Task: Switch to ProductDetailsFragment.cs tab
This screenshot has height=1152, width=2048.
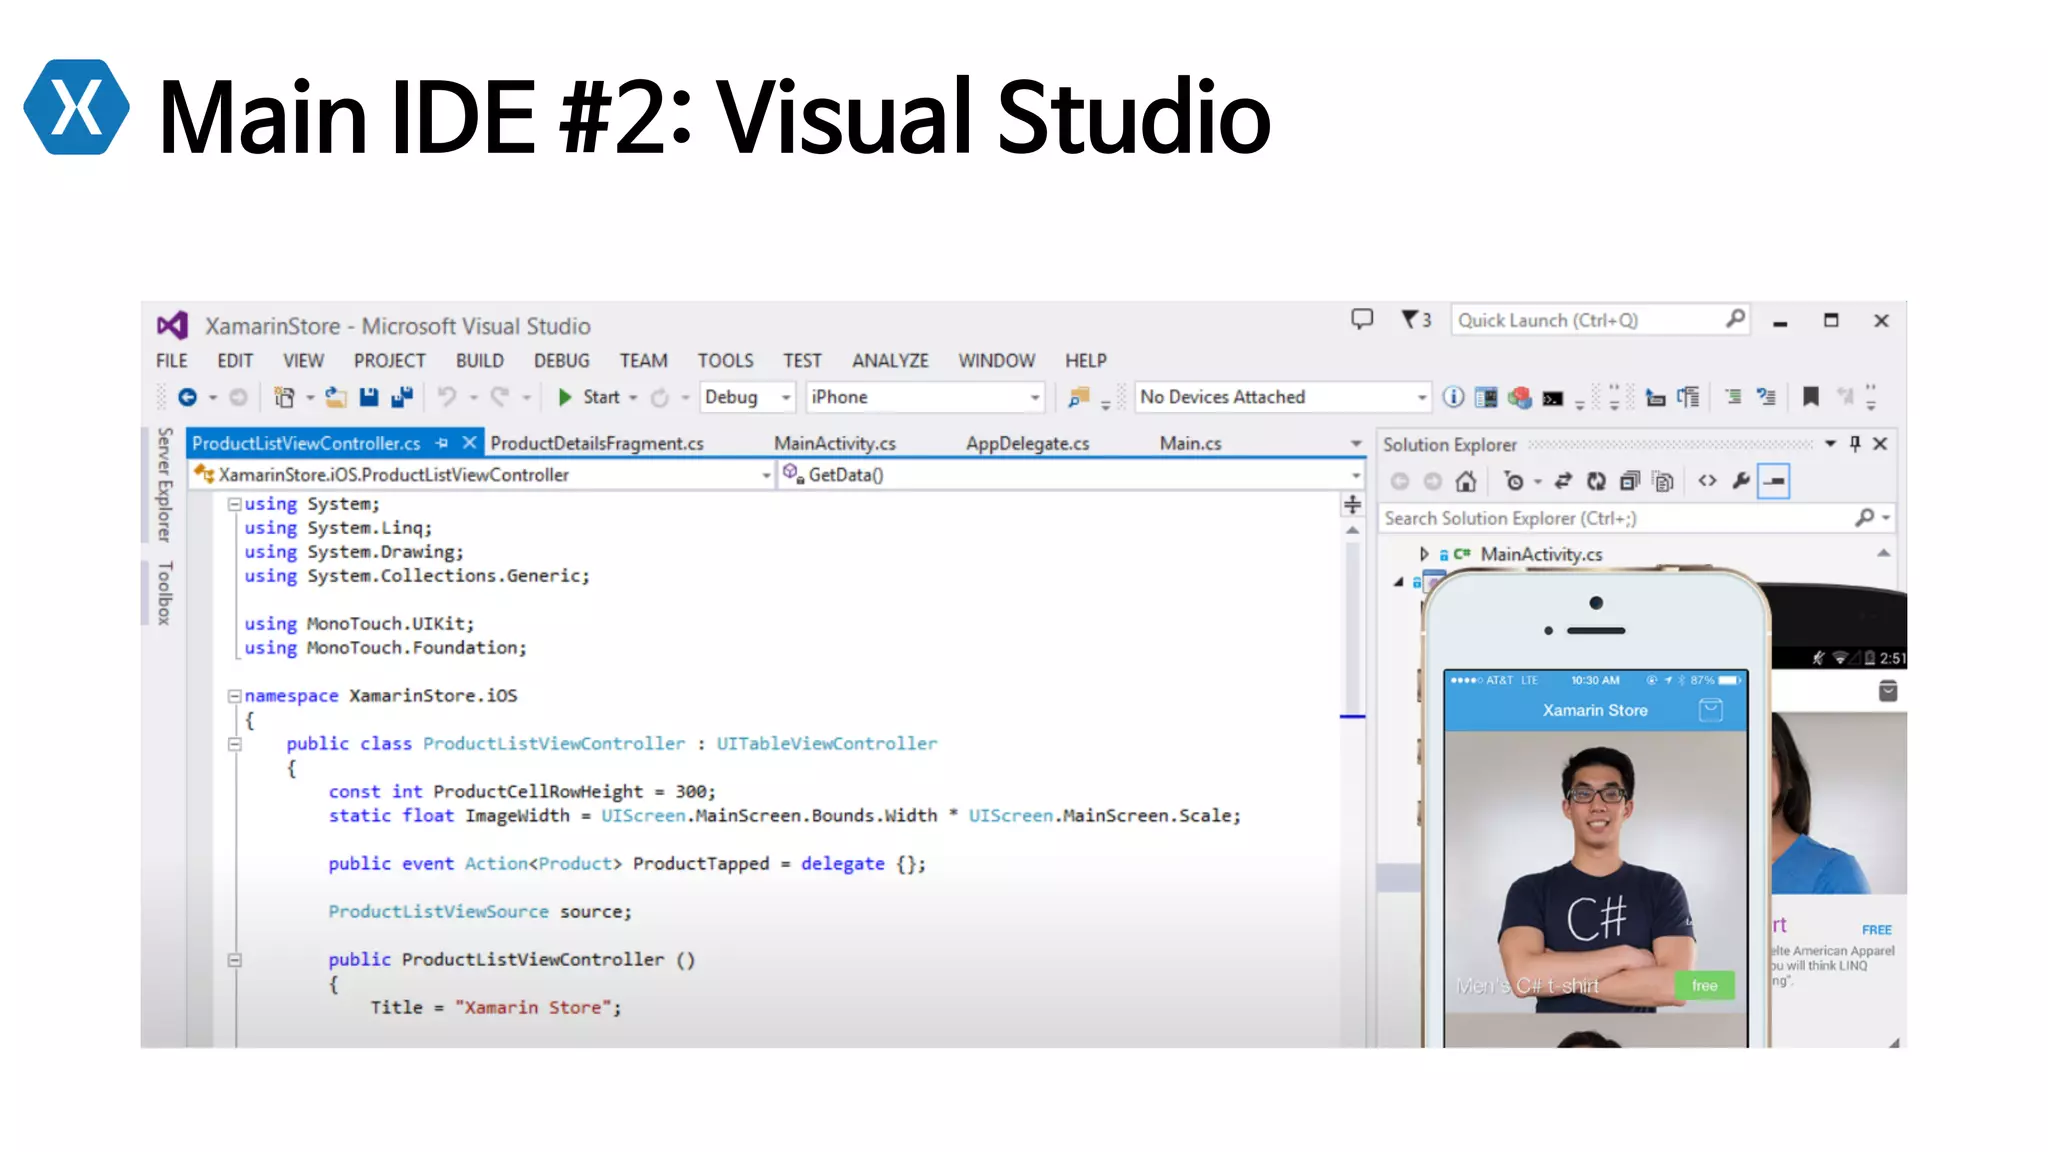Action: pos(597,443)
